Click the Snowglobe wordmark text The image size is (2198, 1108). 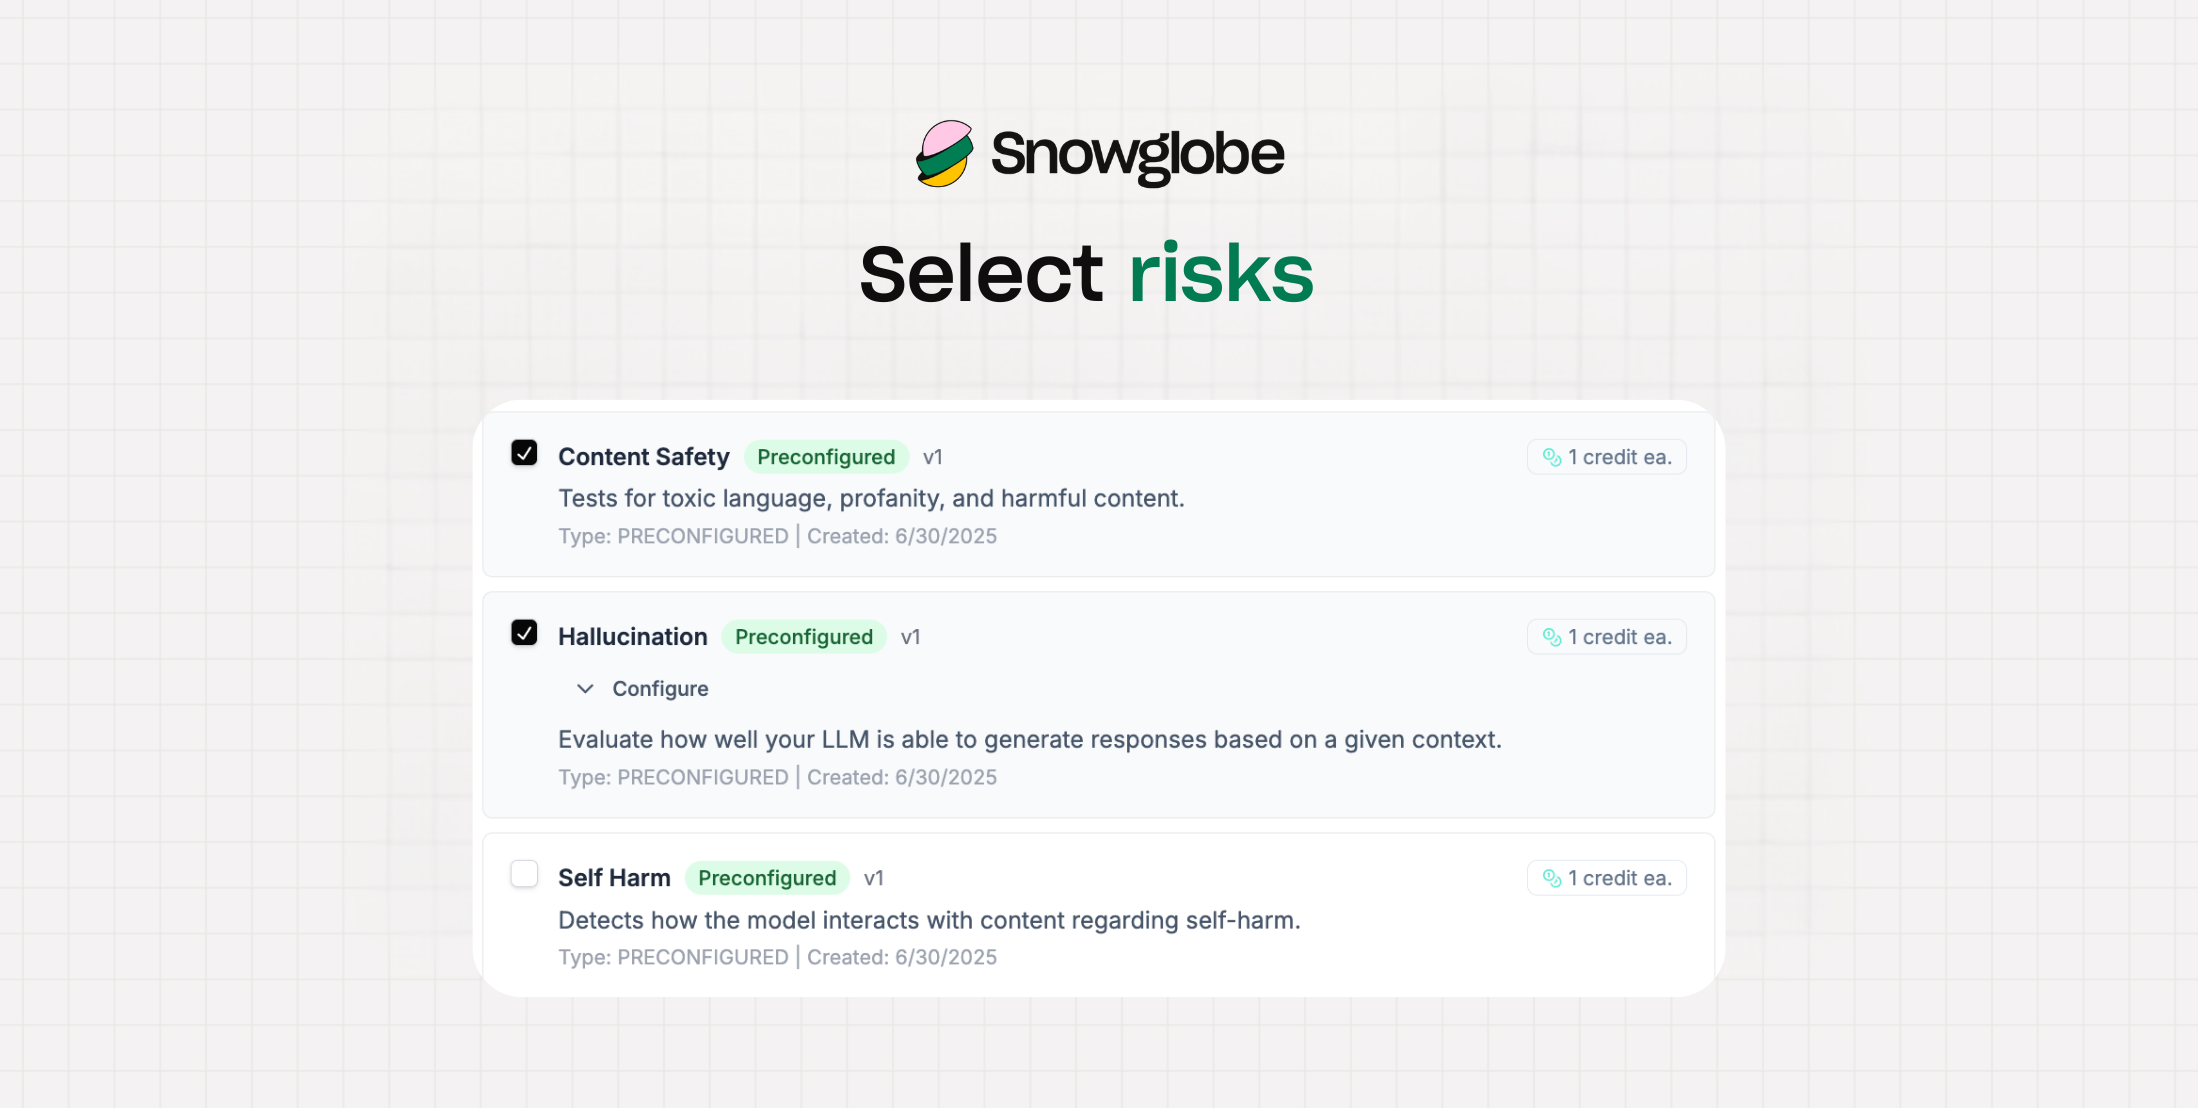[x=1137, y=156]
